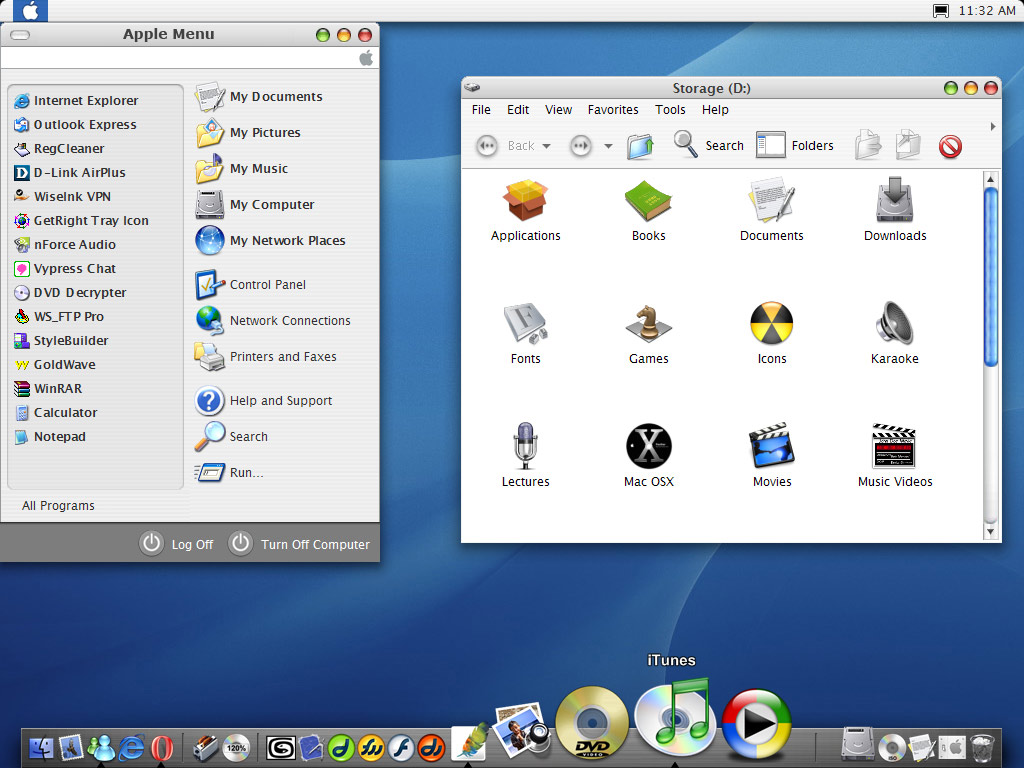Open the Applications folder
Screen dimensions: 1024x768
click(526, 211)
